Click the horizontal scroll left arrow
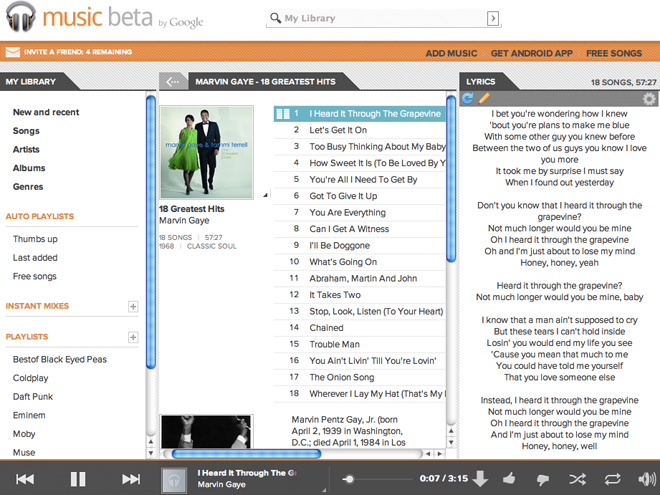 pyautogui.click(x=428, y=454)
